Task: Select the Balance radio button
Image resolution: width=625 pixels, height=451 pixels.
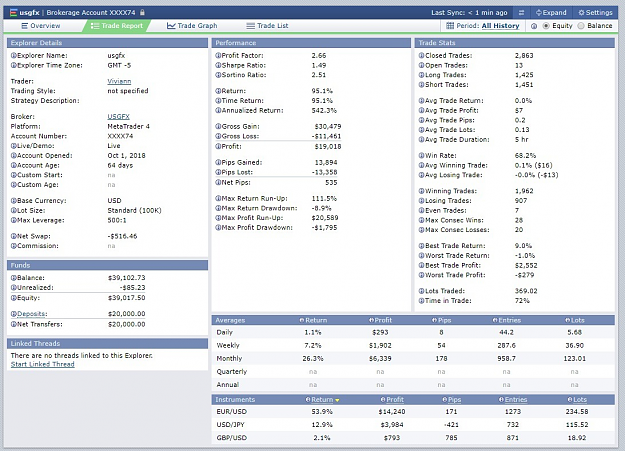Action: coord(581,26)
